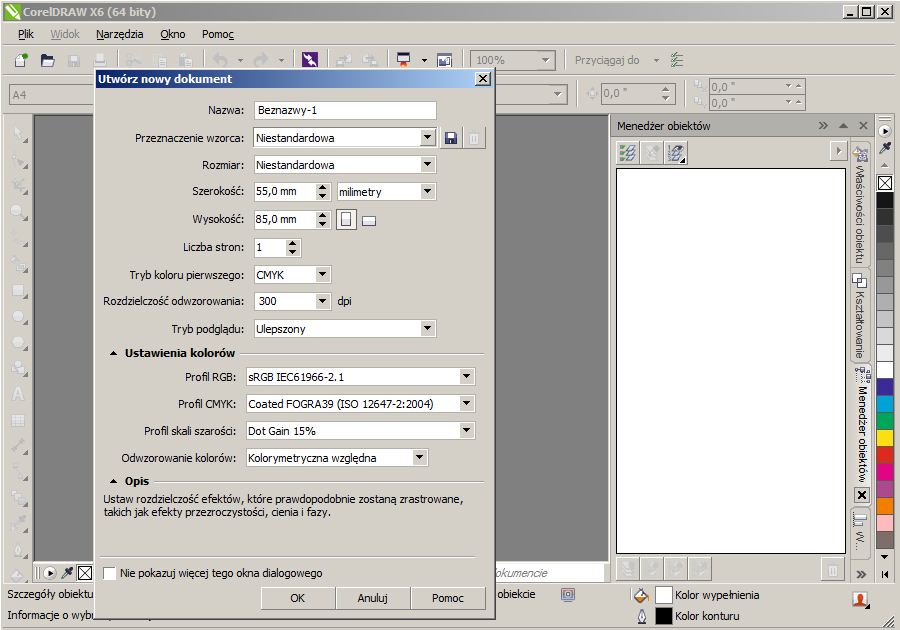Open the Przeznaczenie wzorca dropdown
Viewport: 900px width, 630px height.
click(427, 138)
